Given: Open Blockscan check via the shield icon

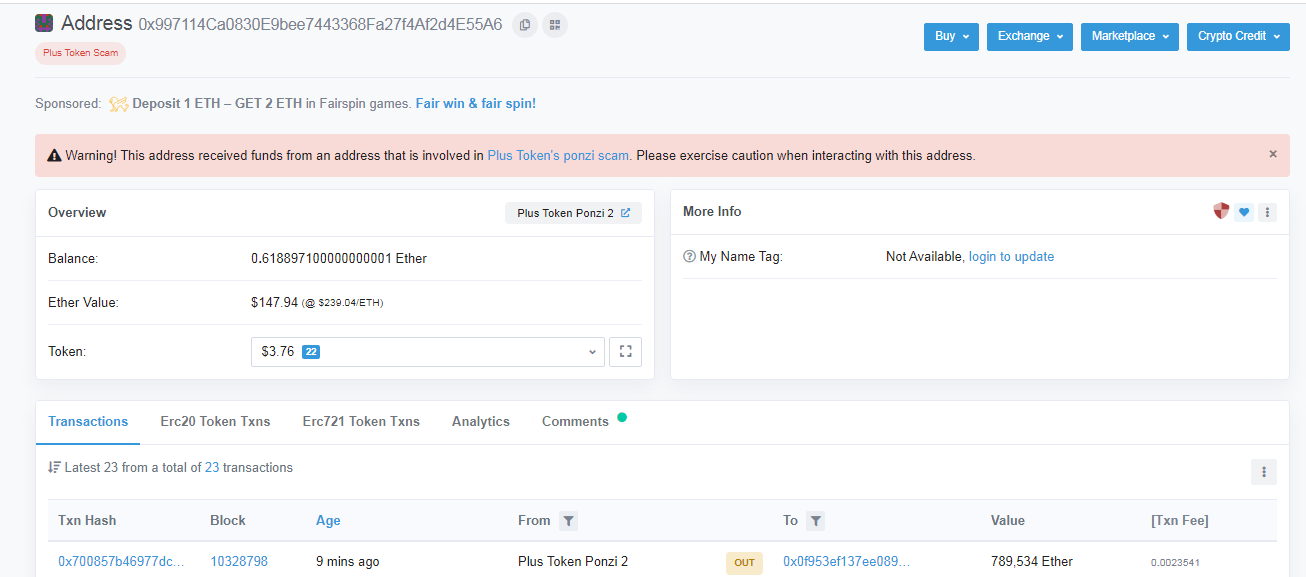Looking at the screenshot, I should pyautogui.click(x=1221, y=211).
